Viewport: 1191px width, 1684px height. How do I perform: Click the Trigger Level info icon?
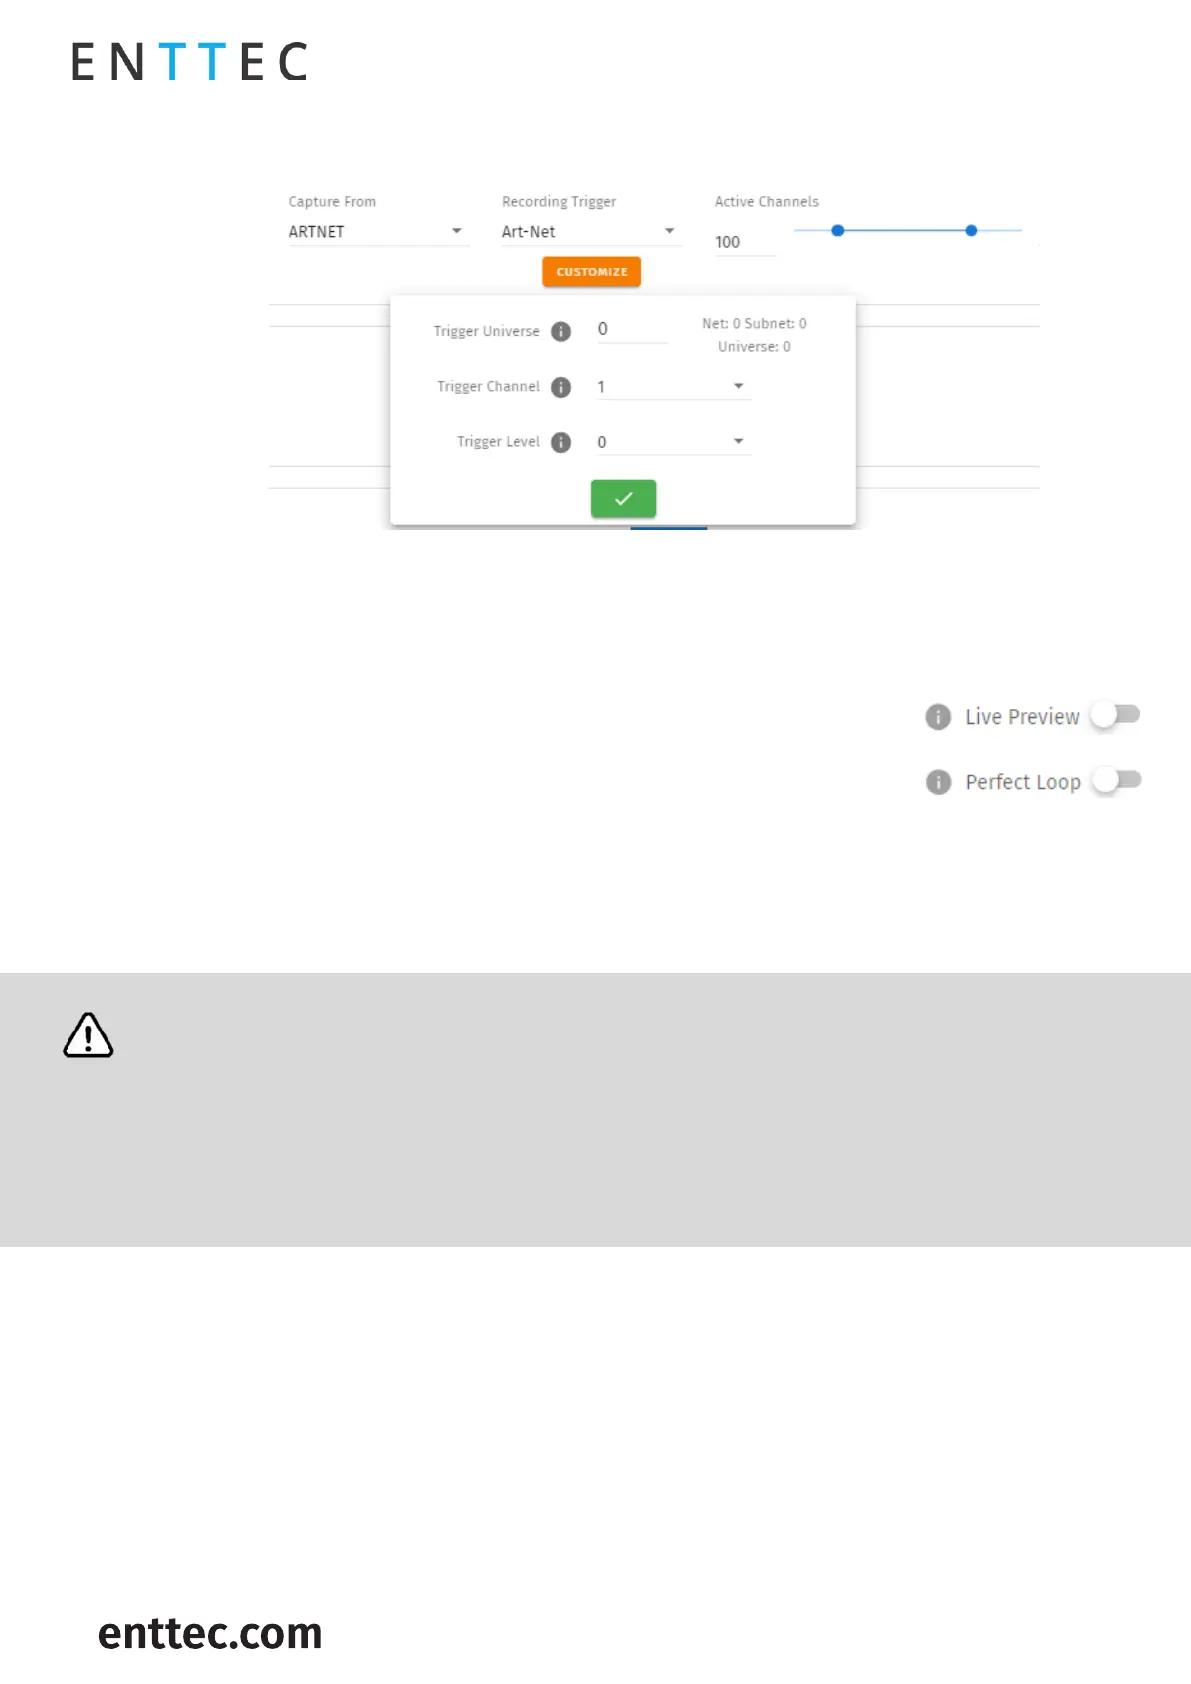coord(561,442)
